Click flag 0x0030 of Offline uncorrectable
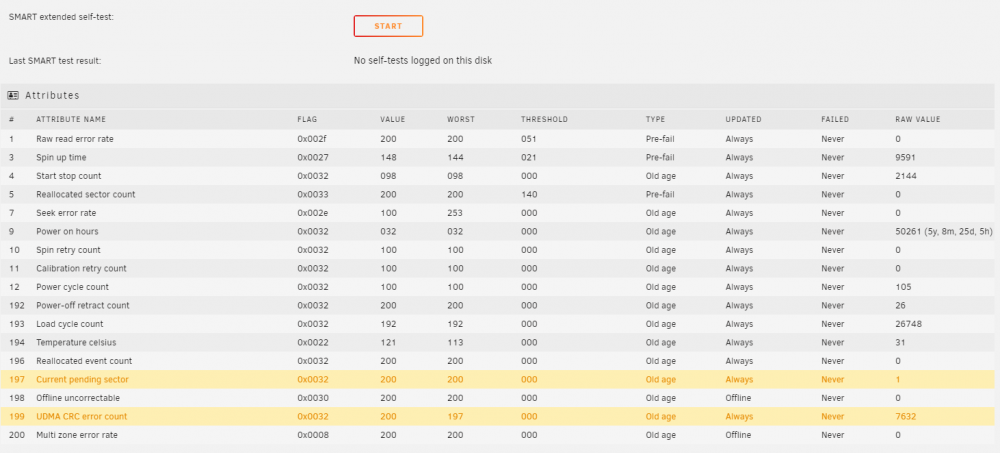 point(312,397)
